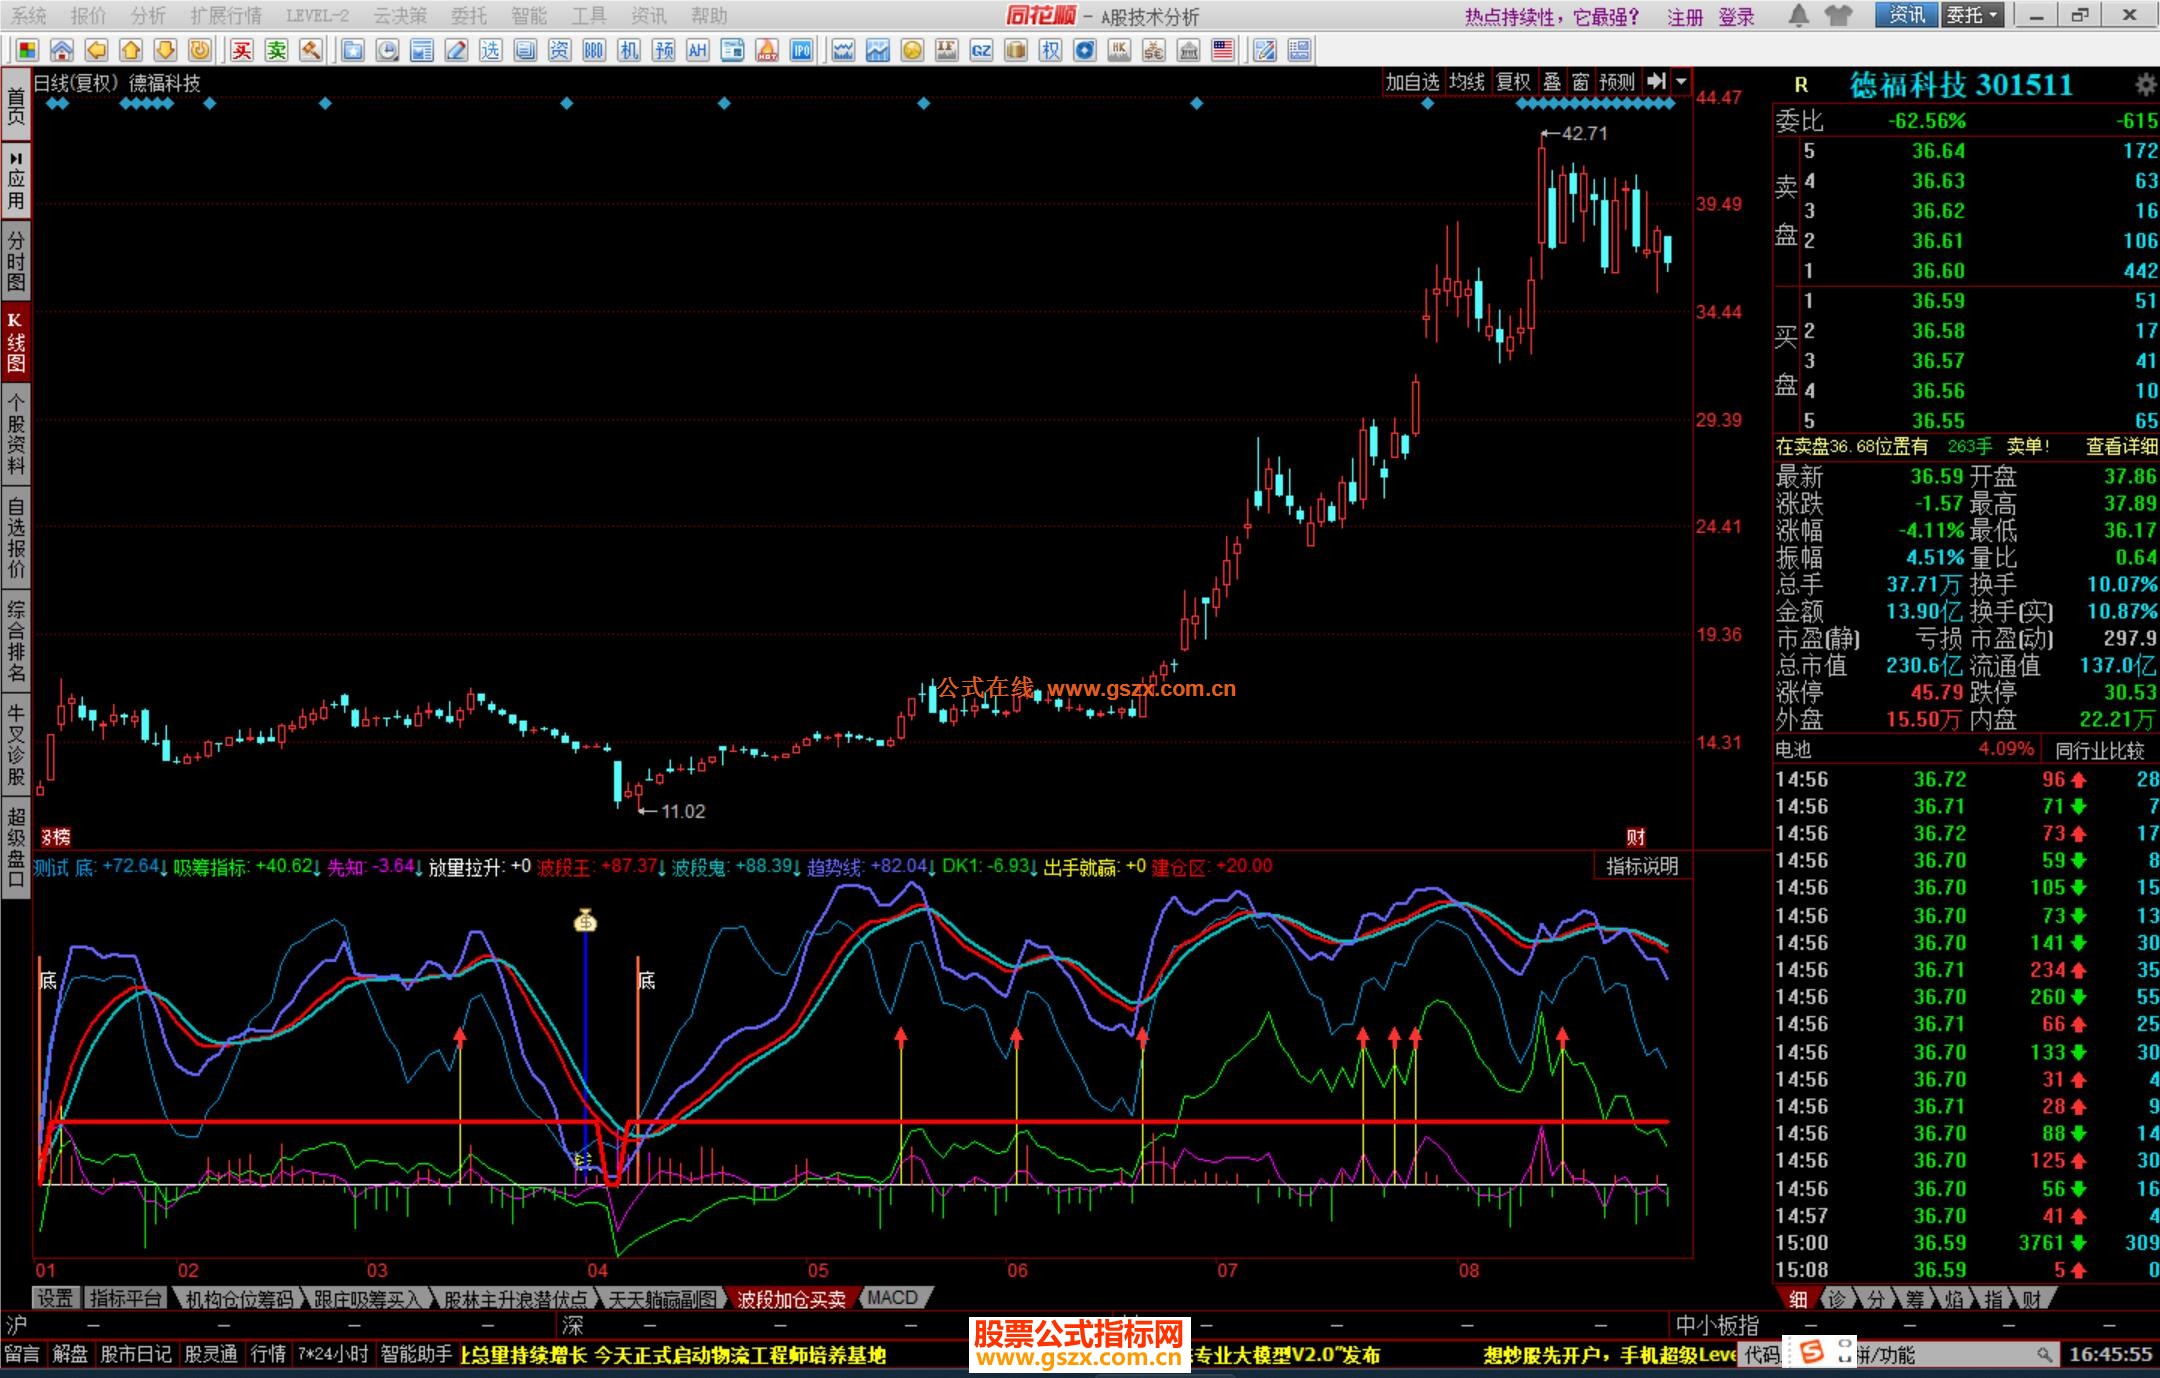2160x1378 pixels.
Task: Click the yellow back arrow toolbar icon
Action: [96, 50]
